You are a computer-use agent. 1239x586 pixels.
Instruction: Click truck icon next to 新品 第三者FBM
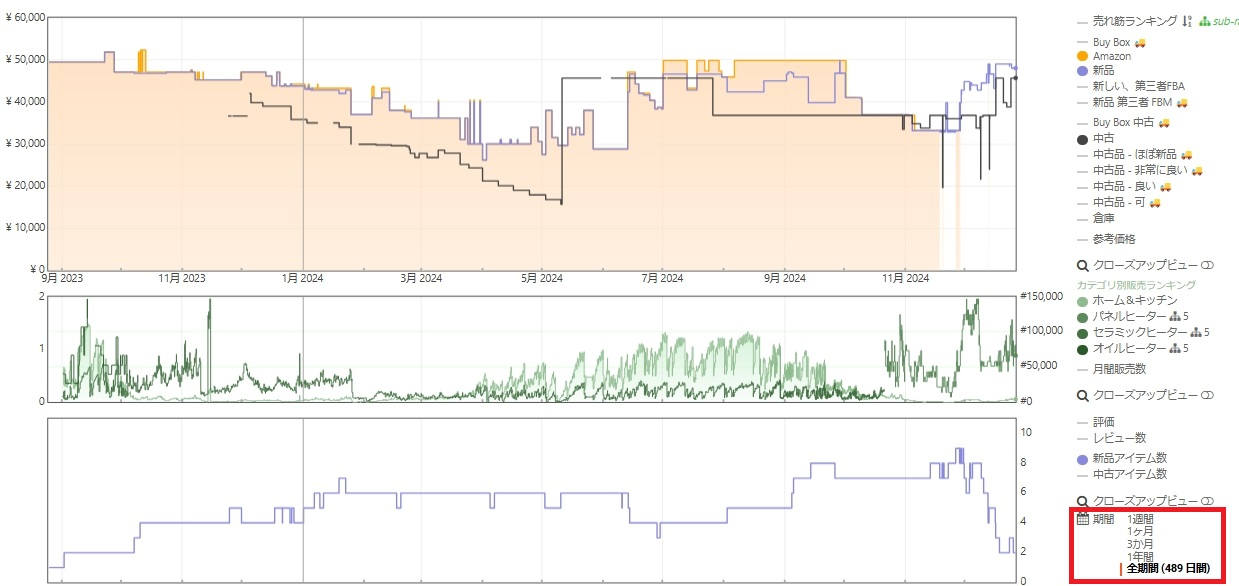(x=1182, y=102)
